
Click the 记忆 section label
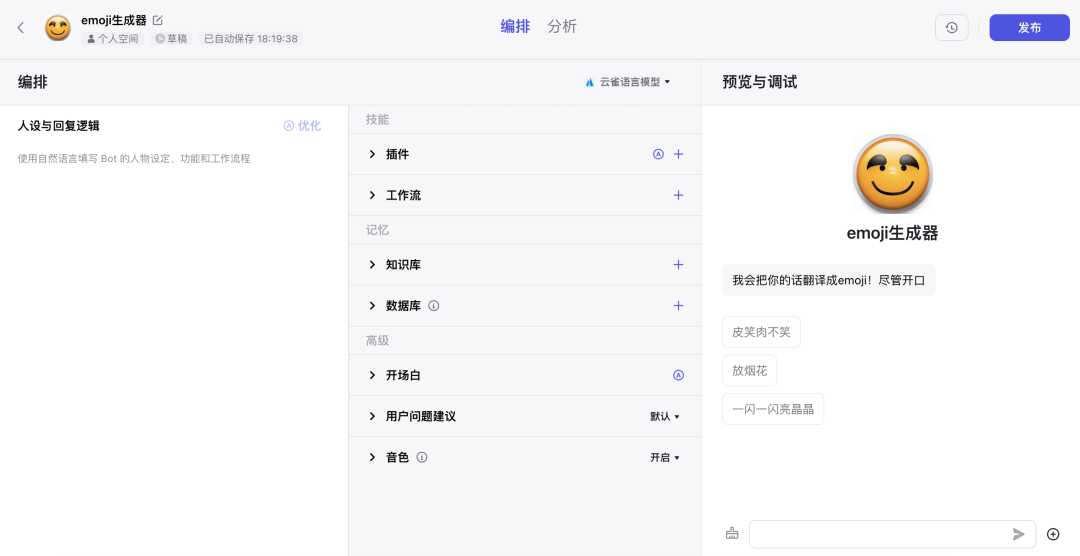(x=377, y=230)
